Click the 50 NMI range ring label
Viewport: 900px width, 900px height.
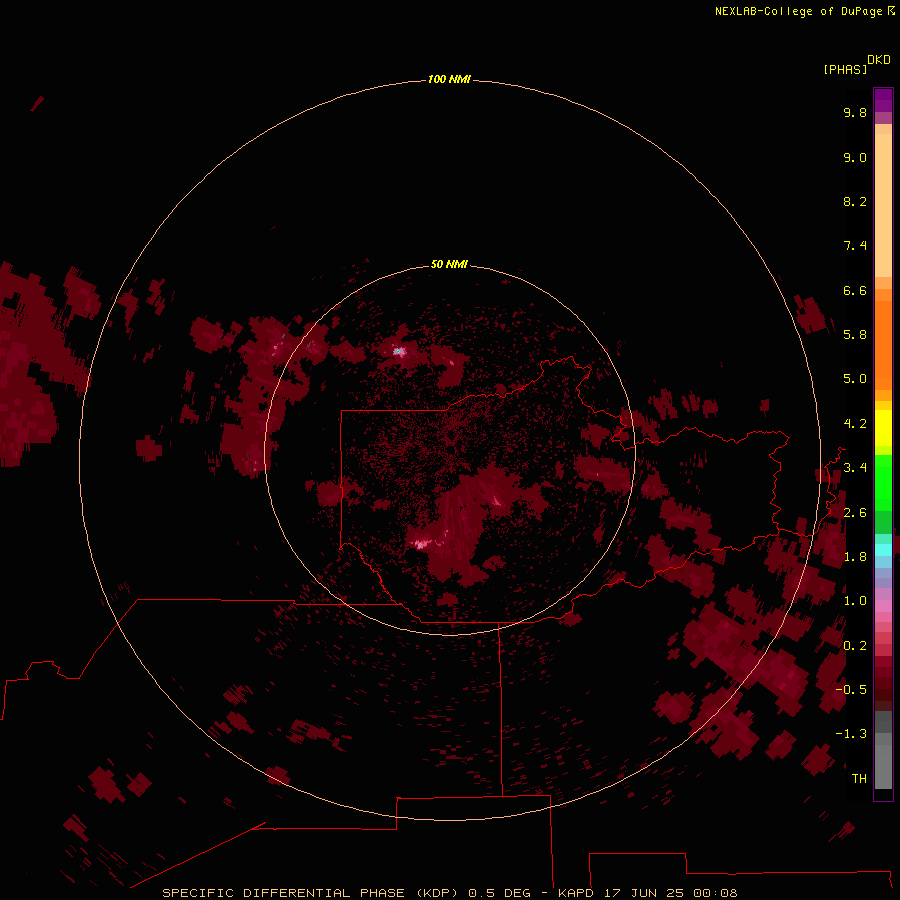(x=449, y=264)
